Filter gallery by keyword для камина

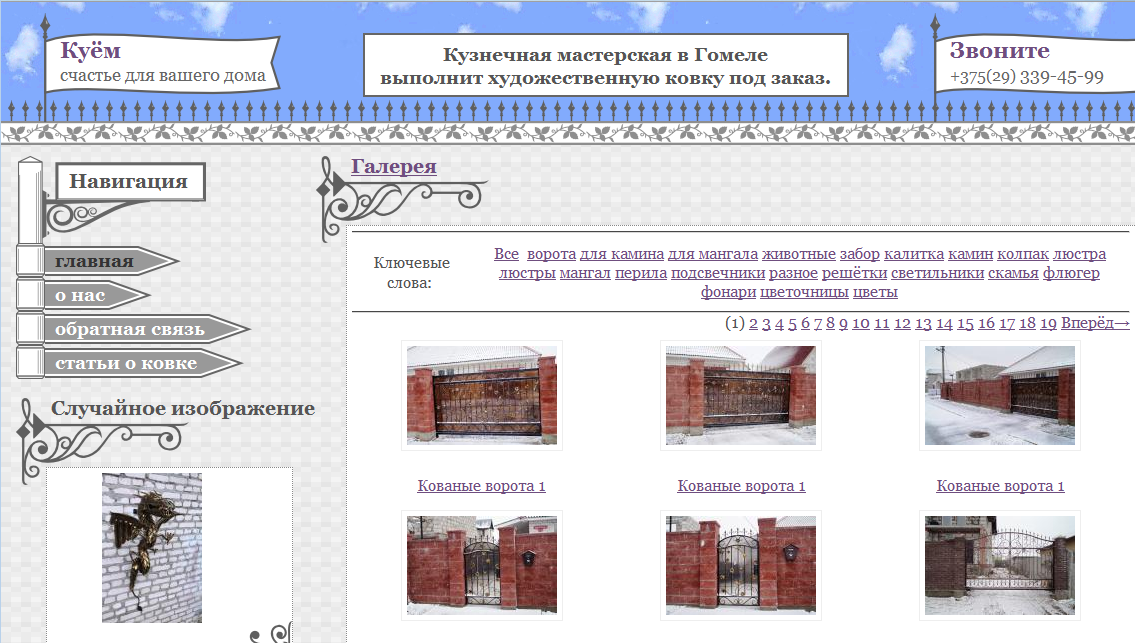pos(622,254)
